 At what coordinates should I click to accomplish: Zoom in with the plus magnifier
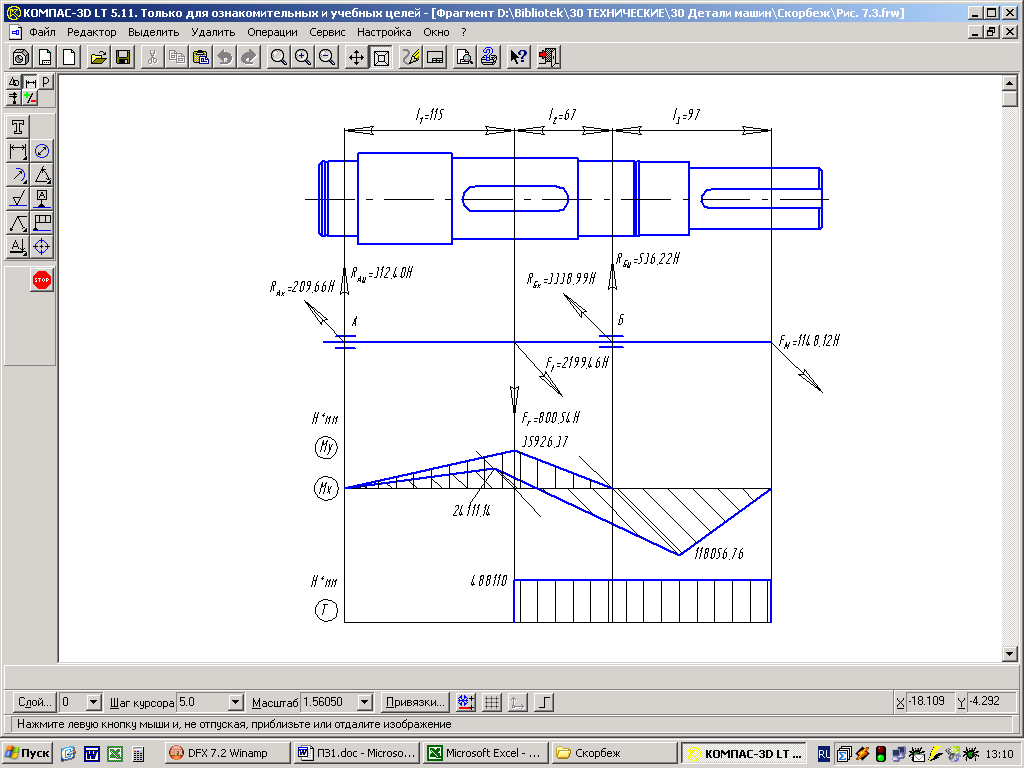pyautogui.click(x=303, y=57)
